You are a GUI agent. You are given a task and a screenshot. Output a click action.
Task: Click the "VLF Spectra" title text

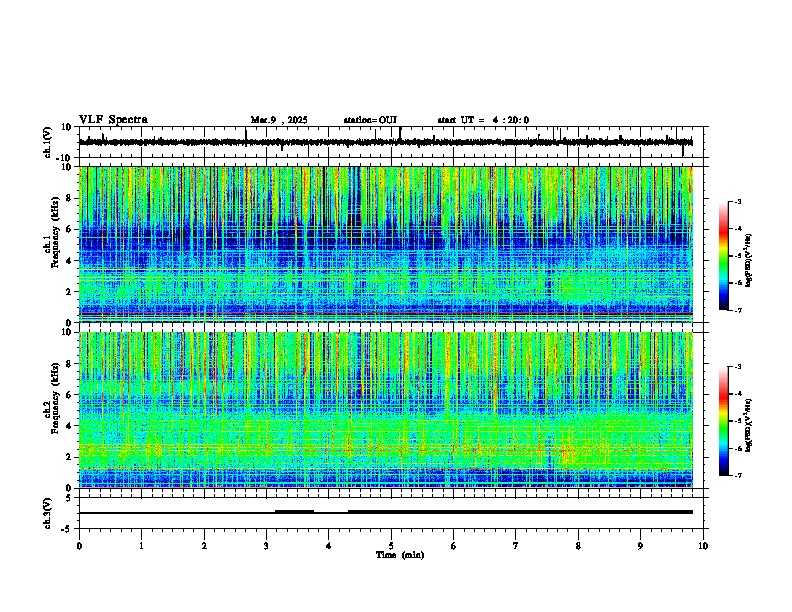[x=113, y=120]
